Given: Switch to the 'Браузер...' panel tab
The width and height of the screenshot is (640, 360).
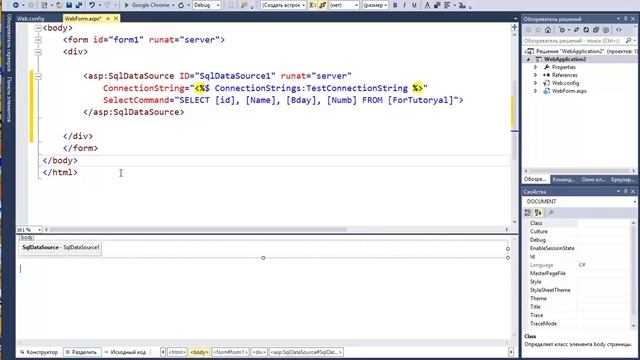Looking at the screenshot, I should click(622, 180).
